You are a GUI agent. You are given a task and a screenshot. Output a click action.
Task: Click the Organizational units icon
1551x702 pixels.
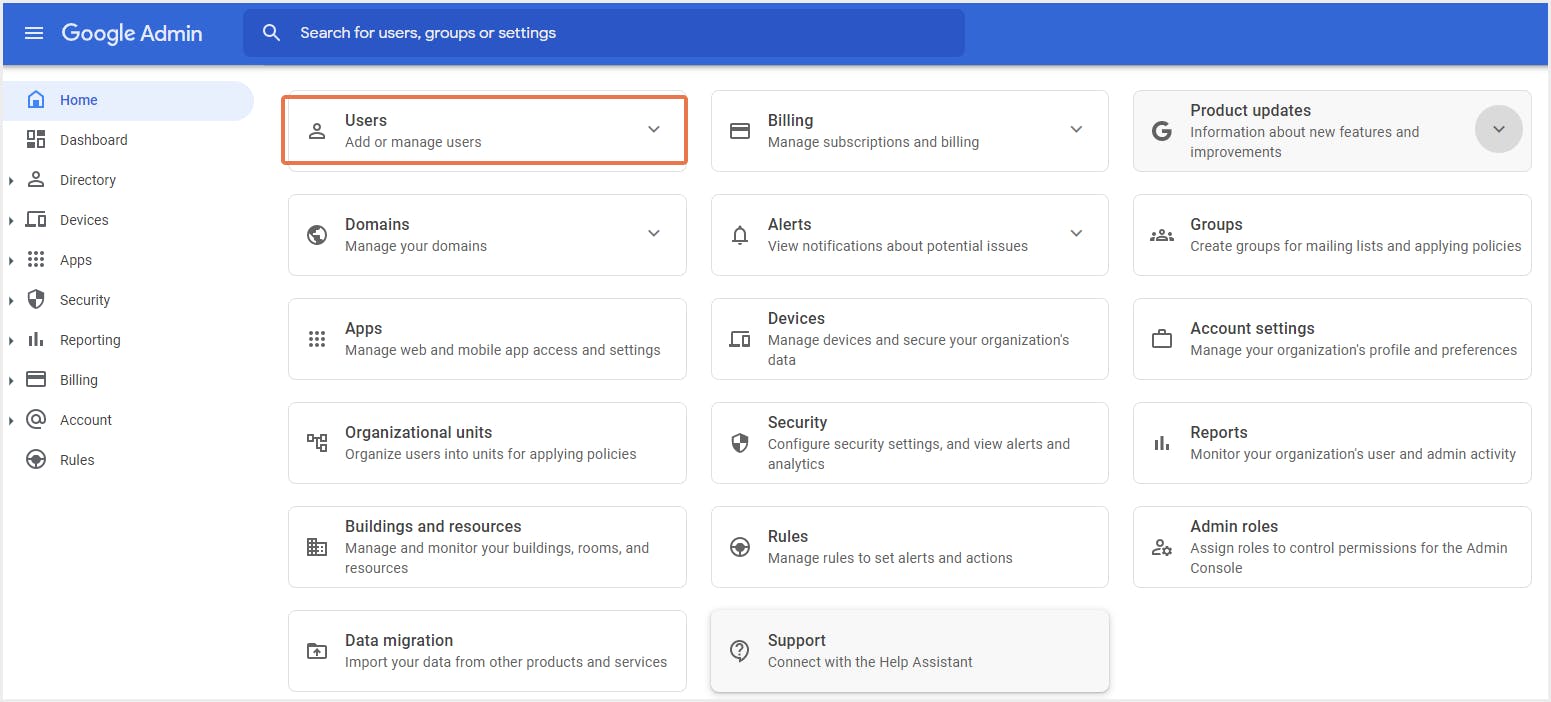click(x=317, y=442)
